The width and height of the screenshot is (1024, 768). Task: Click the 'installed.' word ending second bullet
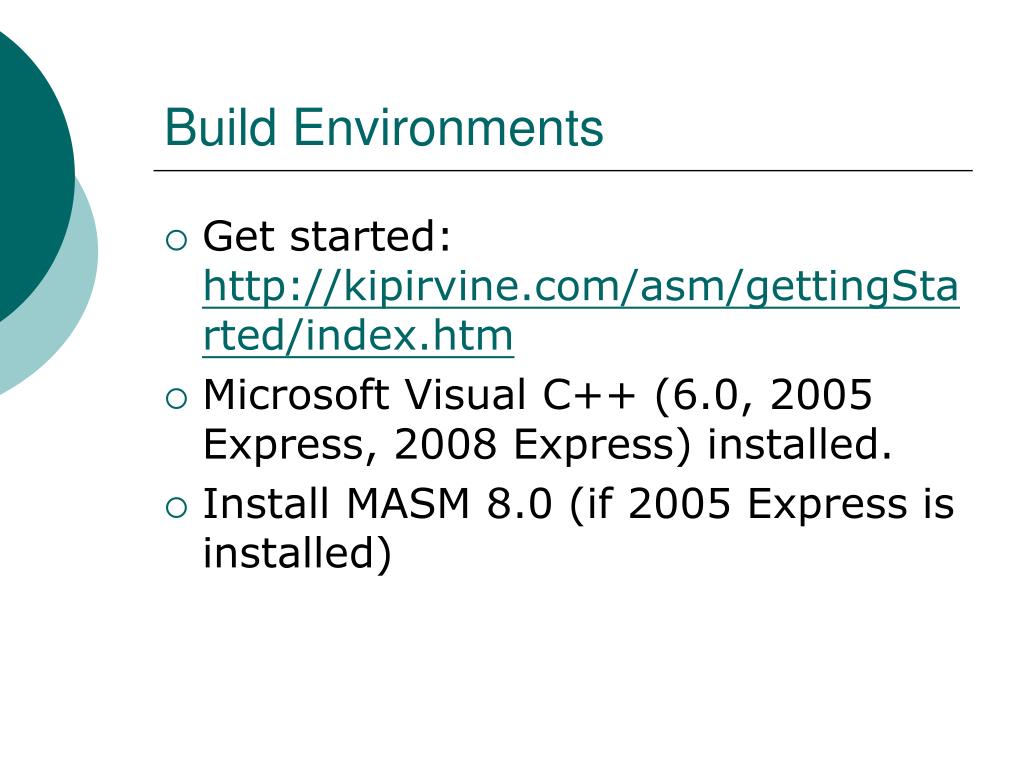point(800,444)
